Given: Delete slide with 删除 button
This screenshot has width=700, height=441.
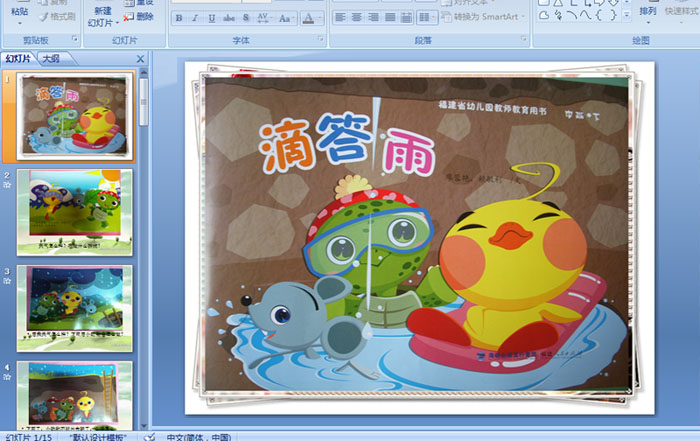Looking at the screenshot, I should coord(139,17).
